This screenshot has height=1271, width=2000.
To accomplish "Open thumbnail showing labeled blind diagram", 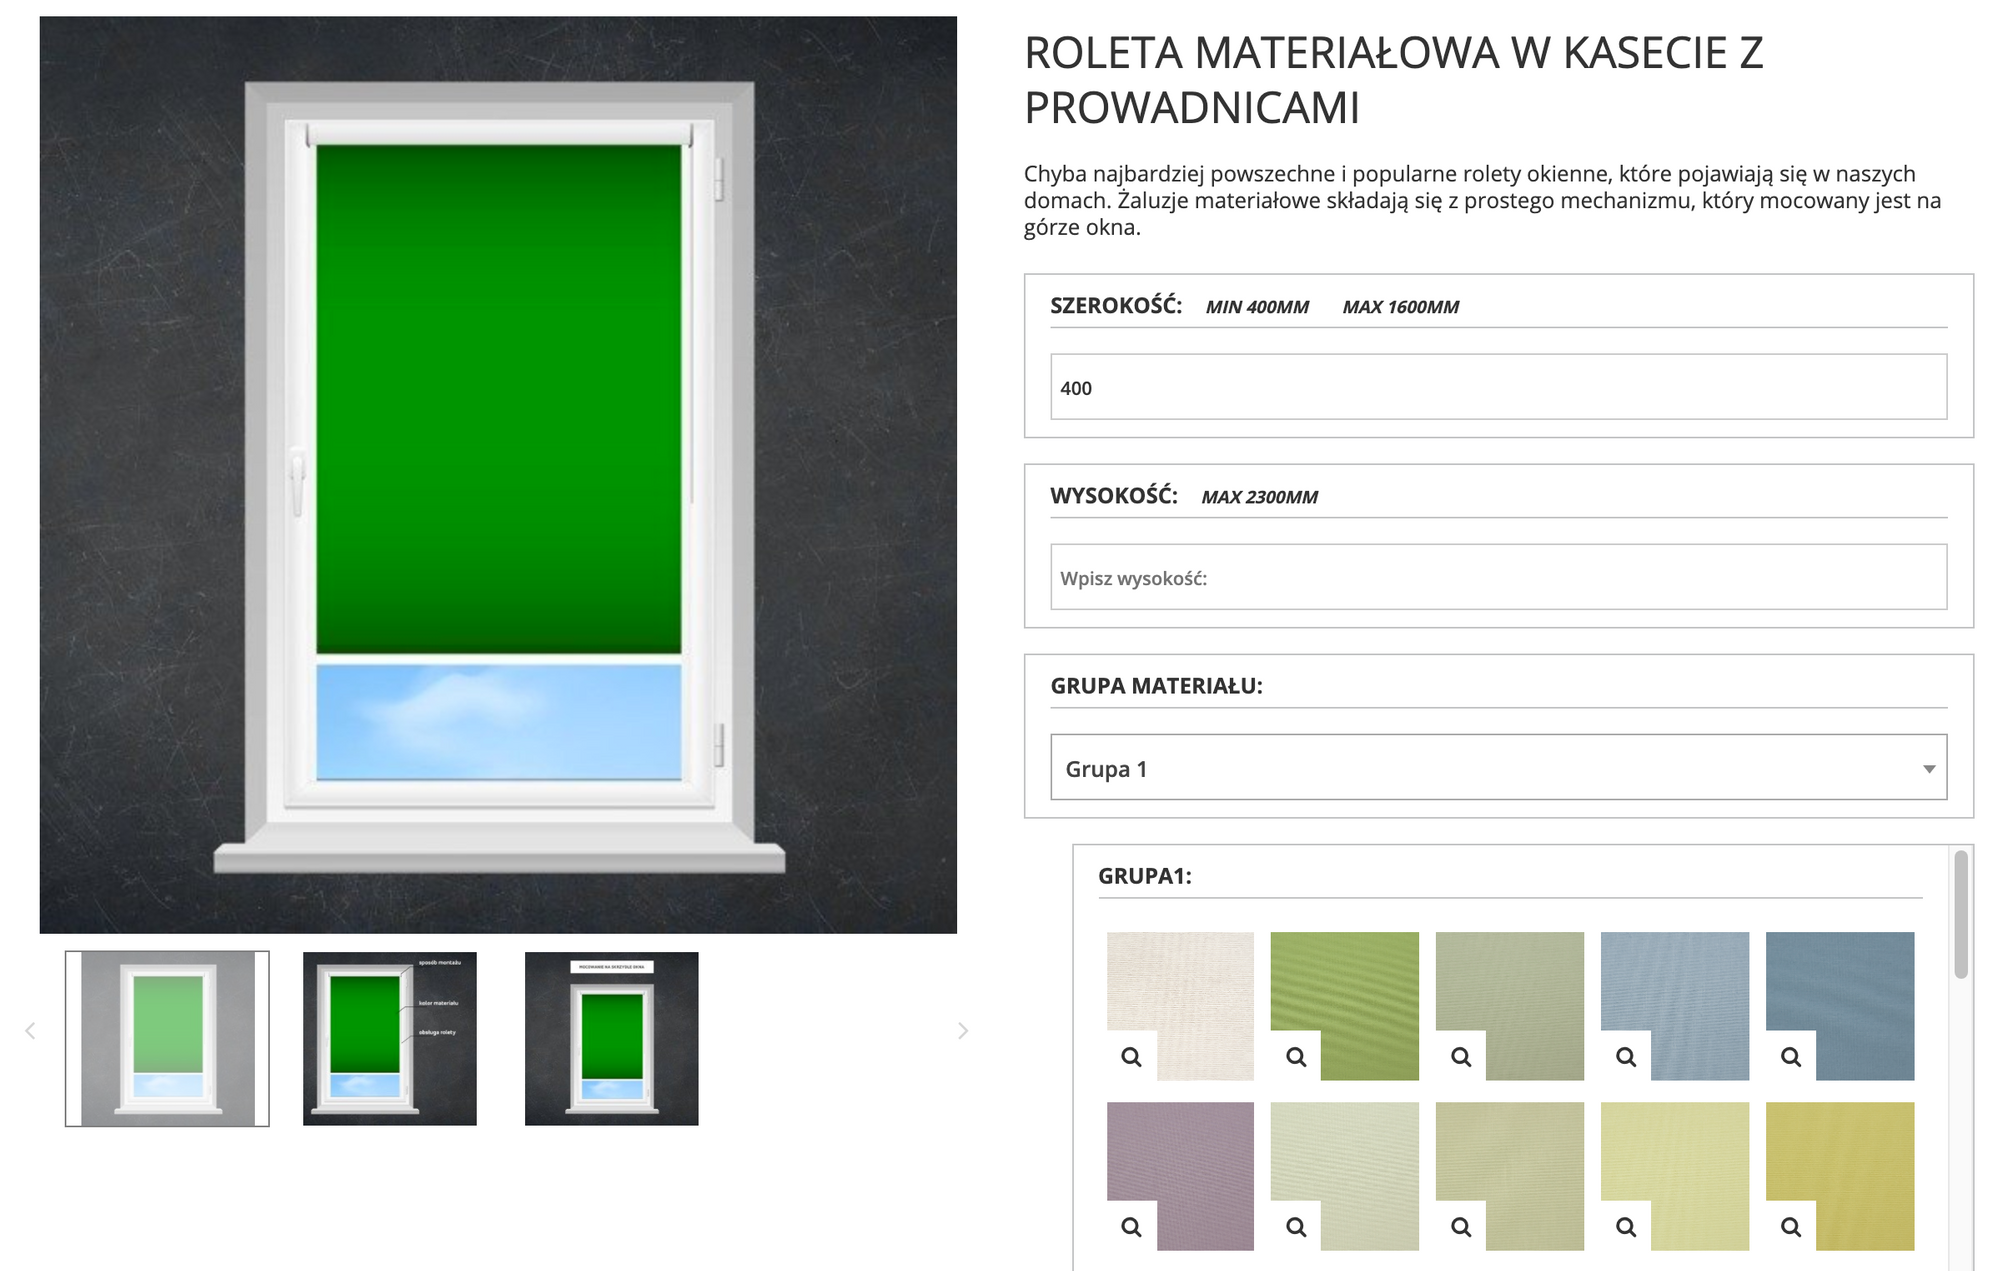I will click(389, 1038).
